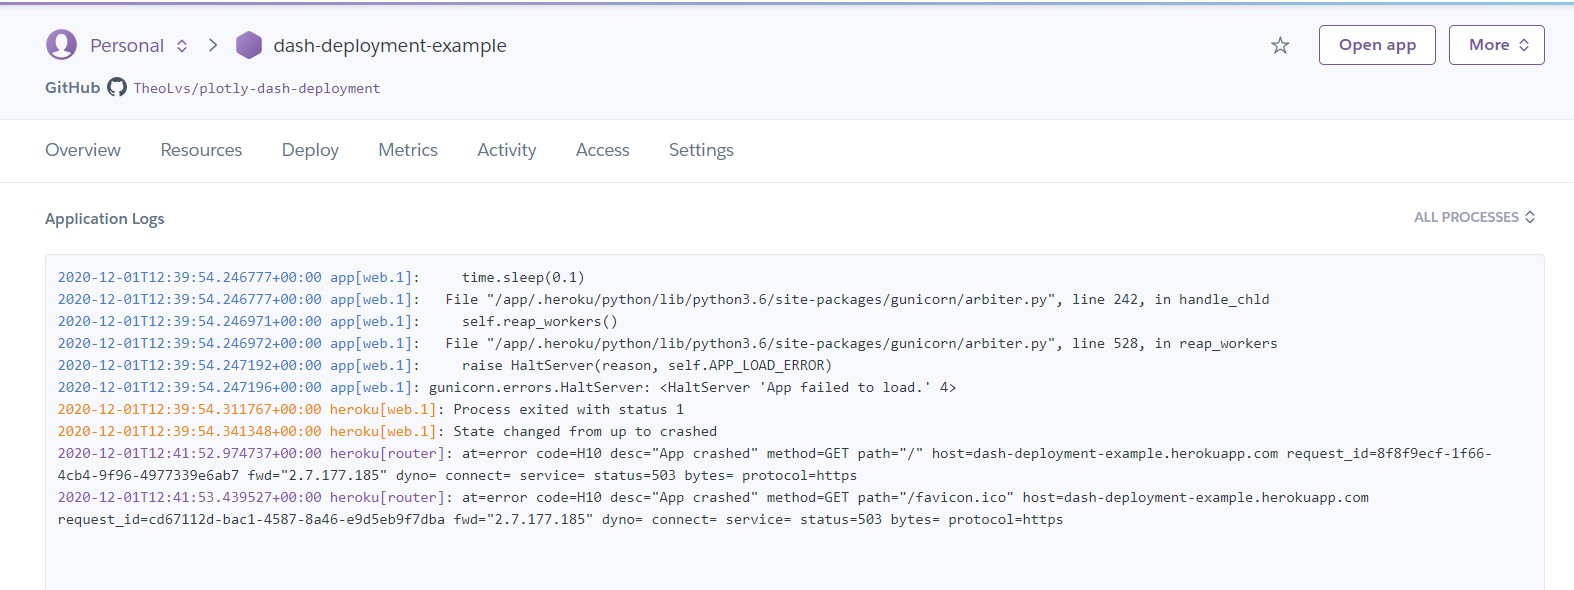Expand the Personal account switcher arrows

click(x=182, y=45)
